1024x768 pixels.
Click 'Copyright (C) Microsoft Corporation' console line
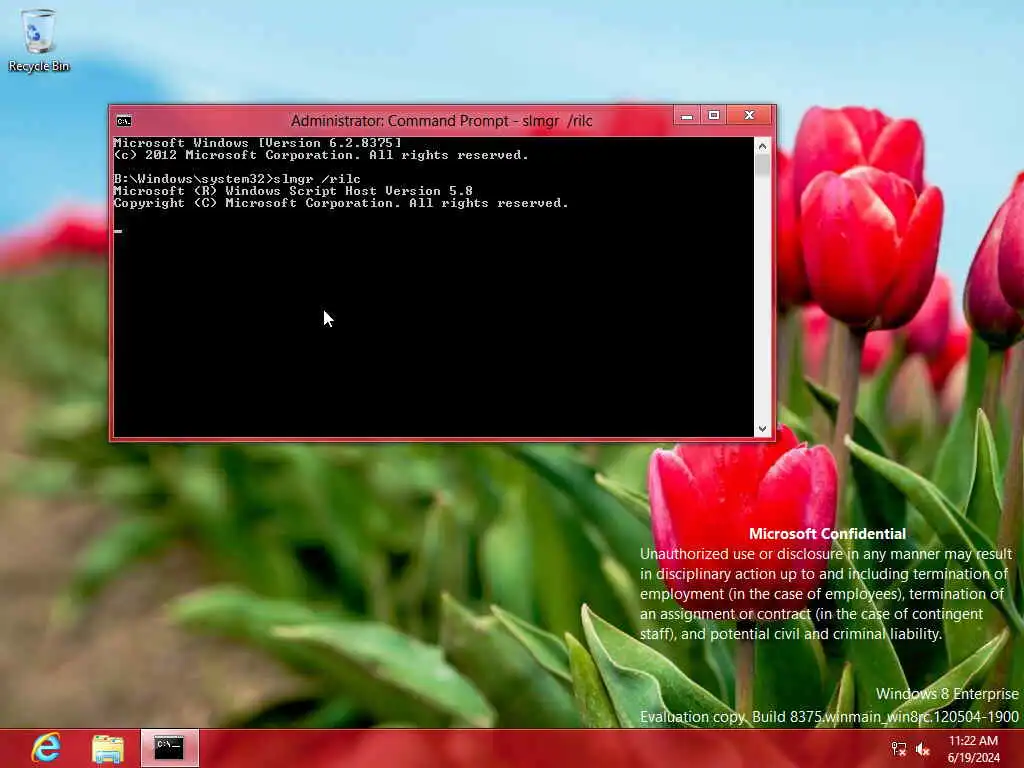click(x=341, y=203)
